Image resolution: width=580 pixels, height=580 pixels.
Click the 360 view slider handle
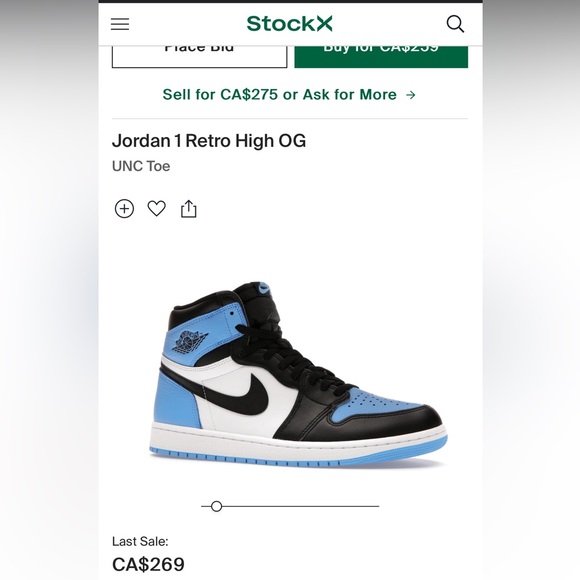[x=216, y=506]
